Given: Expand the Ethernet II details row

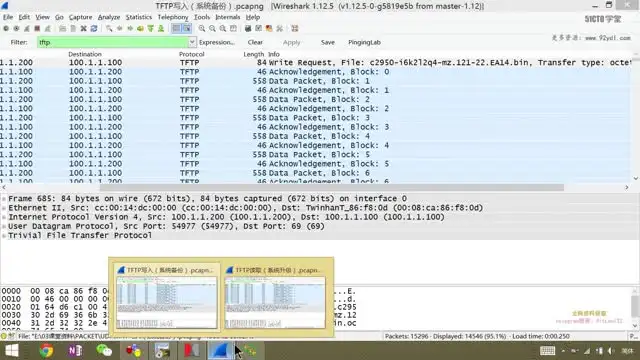Looking at the screenshot, I should (4, 208).
